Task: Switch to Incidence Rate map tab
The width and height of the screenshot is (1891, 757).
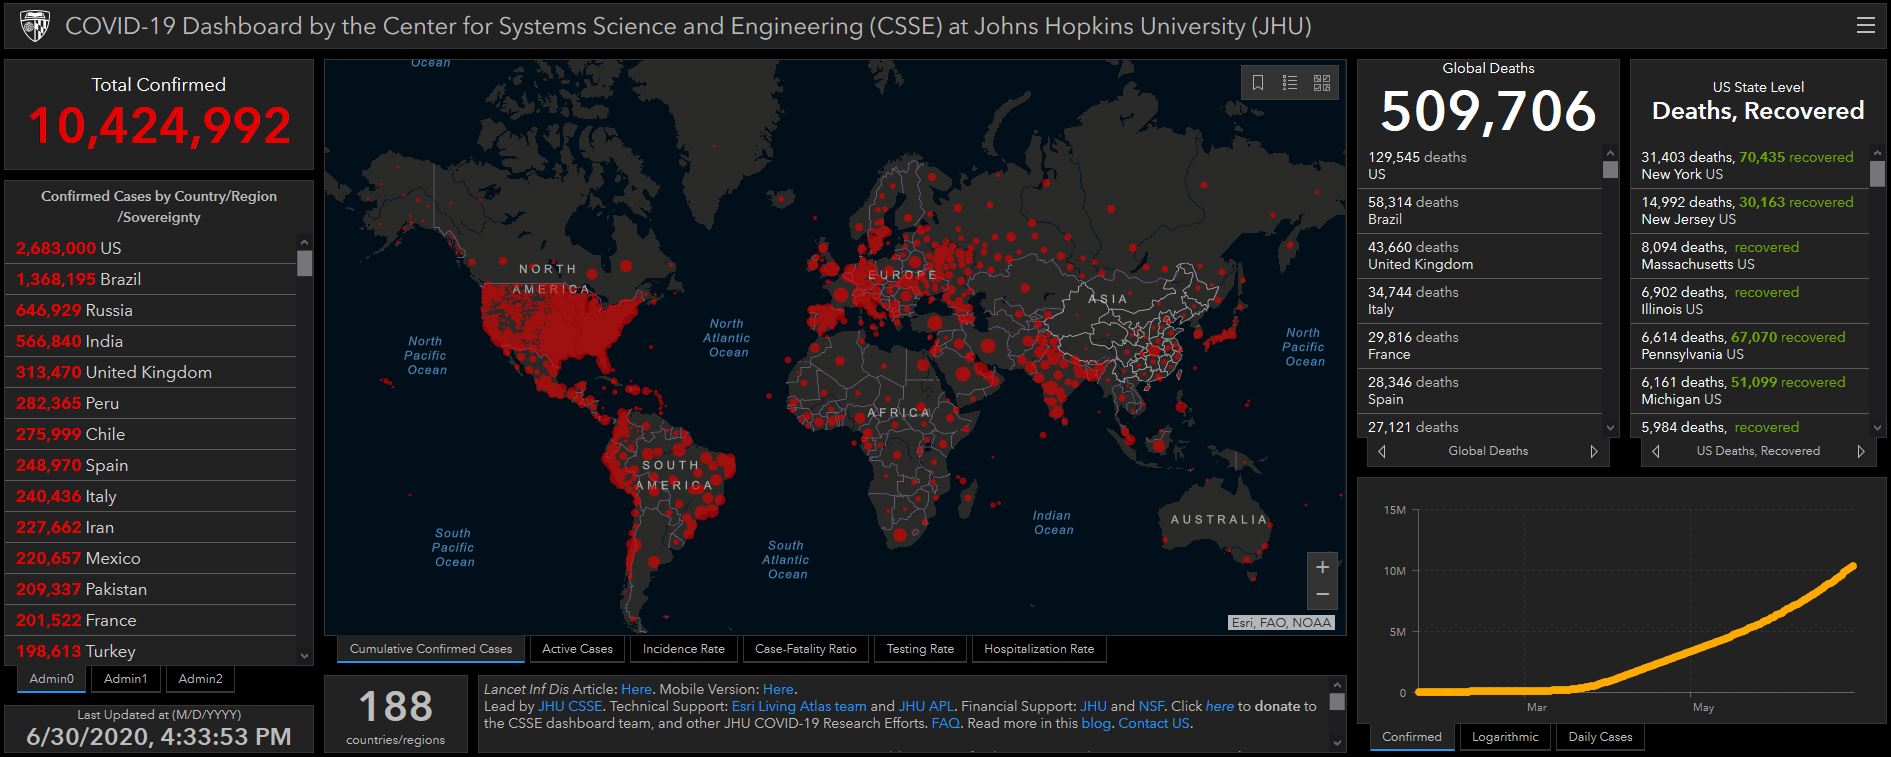Action: 684,649
